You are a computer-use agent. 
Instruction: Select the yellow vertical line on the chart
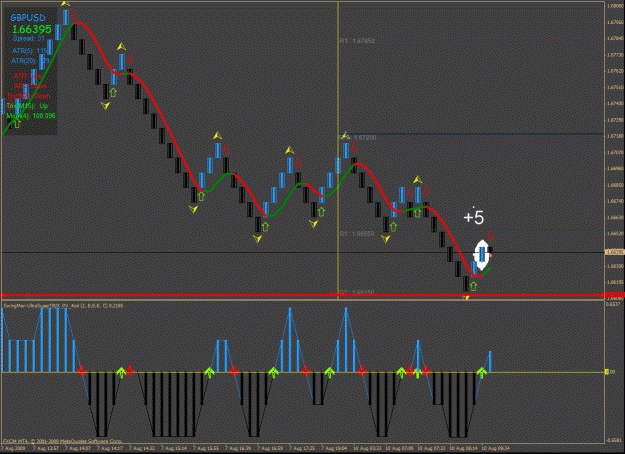coord(338,150)
